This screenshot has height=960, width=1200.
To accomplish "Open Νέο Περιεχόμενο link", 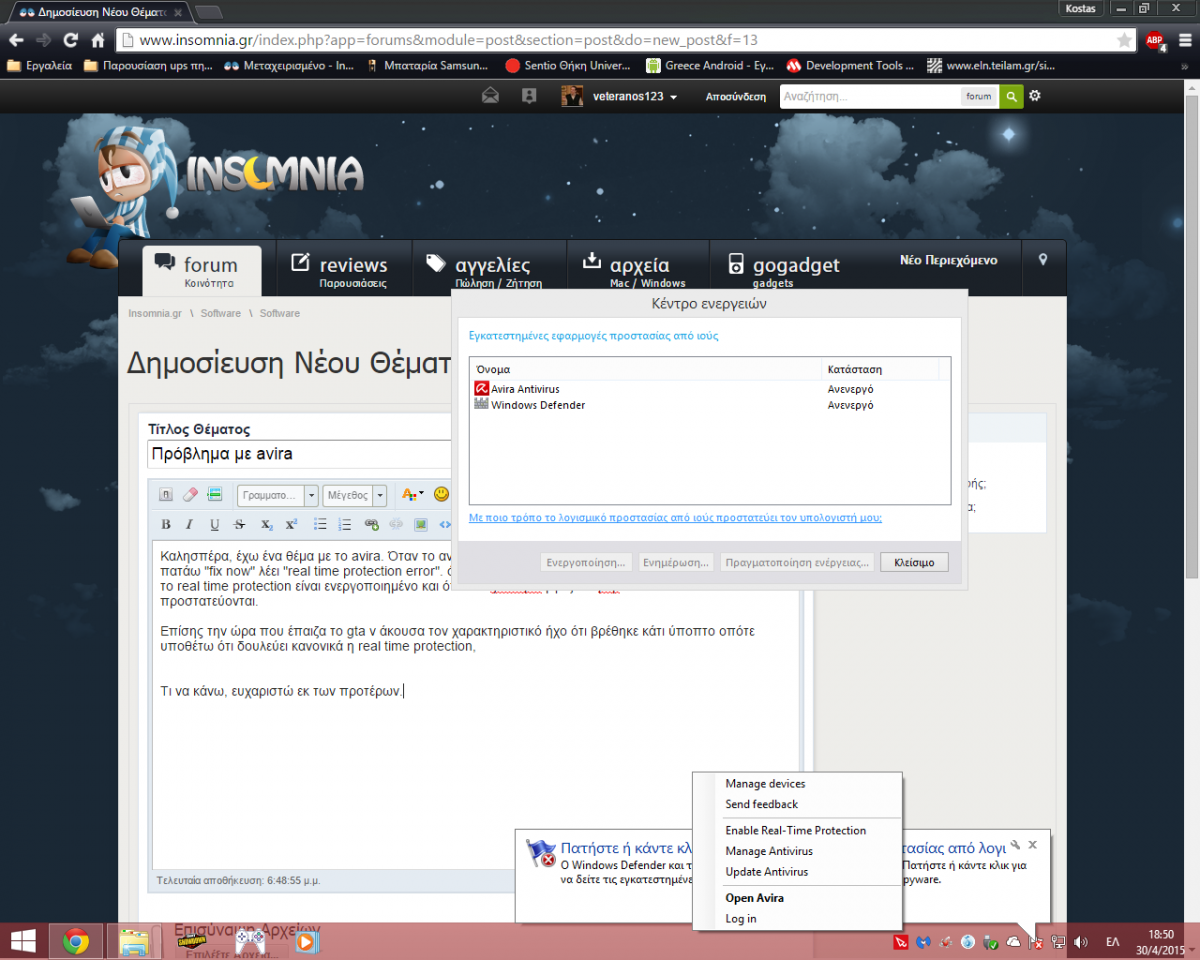I will (x=948, y=260).
